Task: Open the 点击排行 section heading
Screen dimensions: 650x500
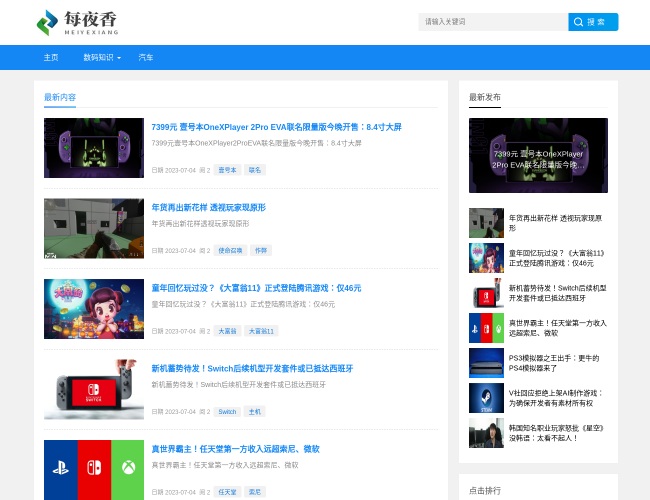Action: pyautogui.click(x=485, y=490)
